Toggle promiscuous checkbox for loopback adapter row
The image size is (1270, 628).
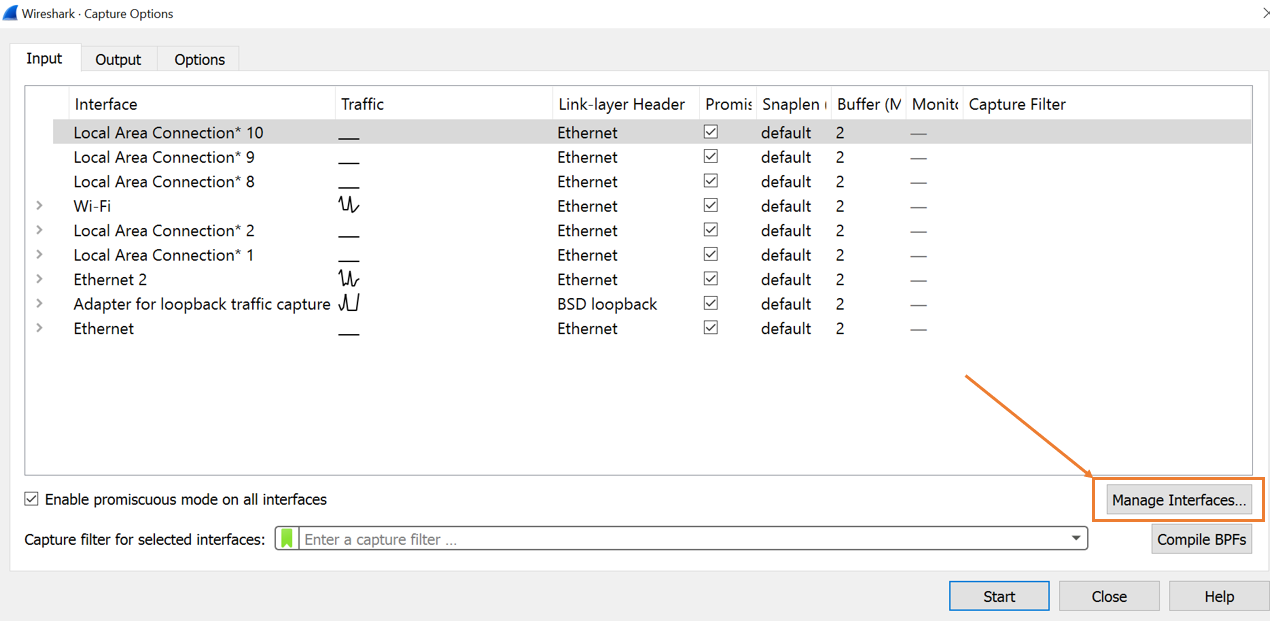coord(711,303)
